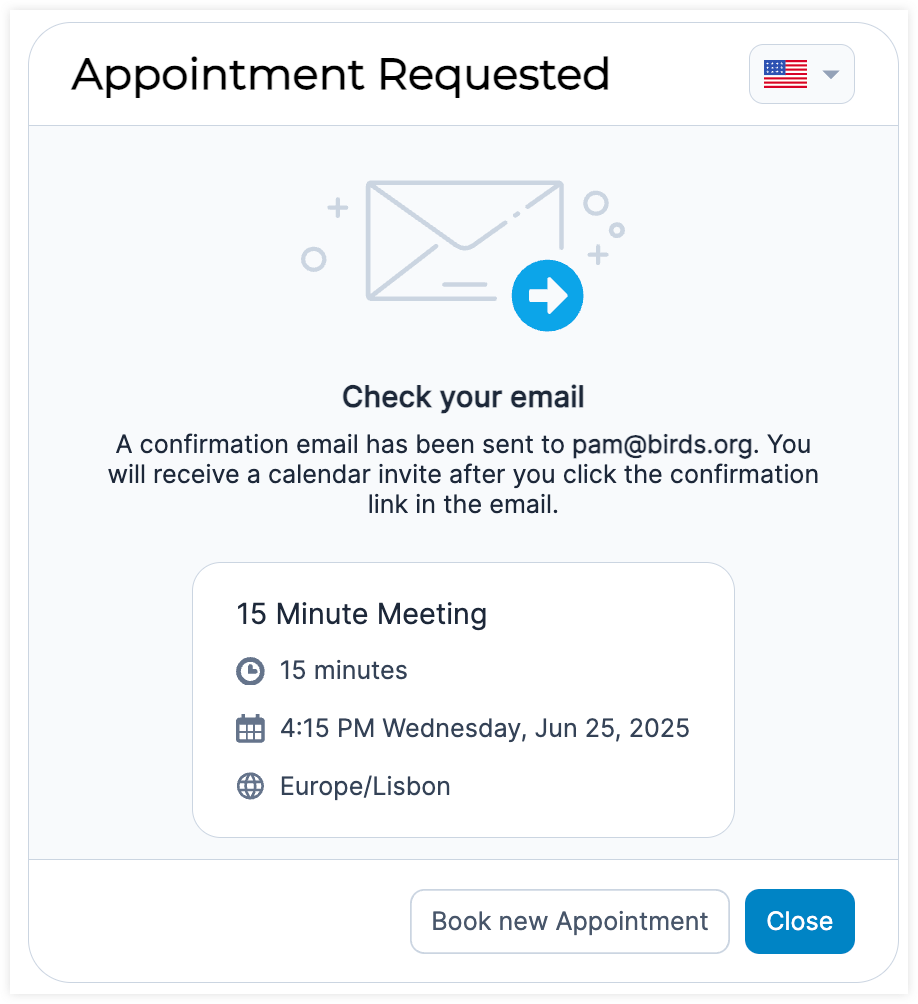Expand the 15 Minute Meeting details card
Viewport: 918px width, 1004px height.
[463, 698]
